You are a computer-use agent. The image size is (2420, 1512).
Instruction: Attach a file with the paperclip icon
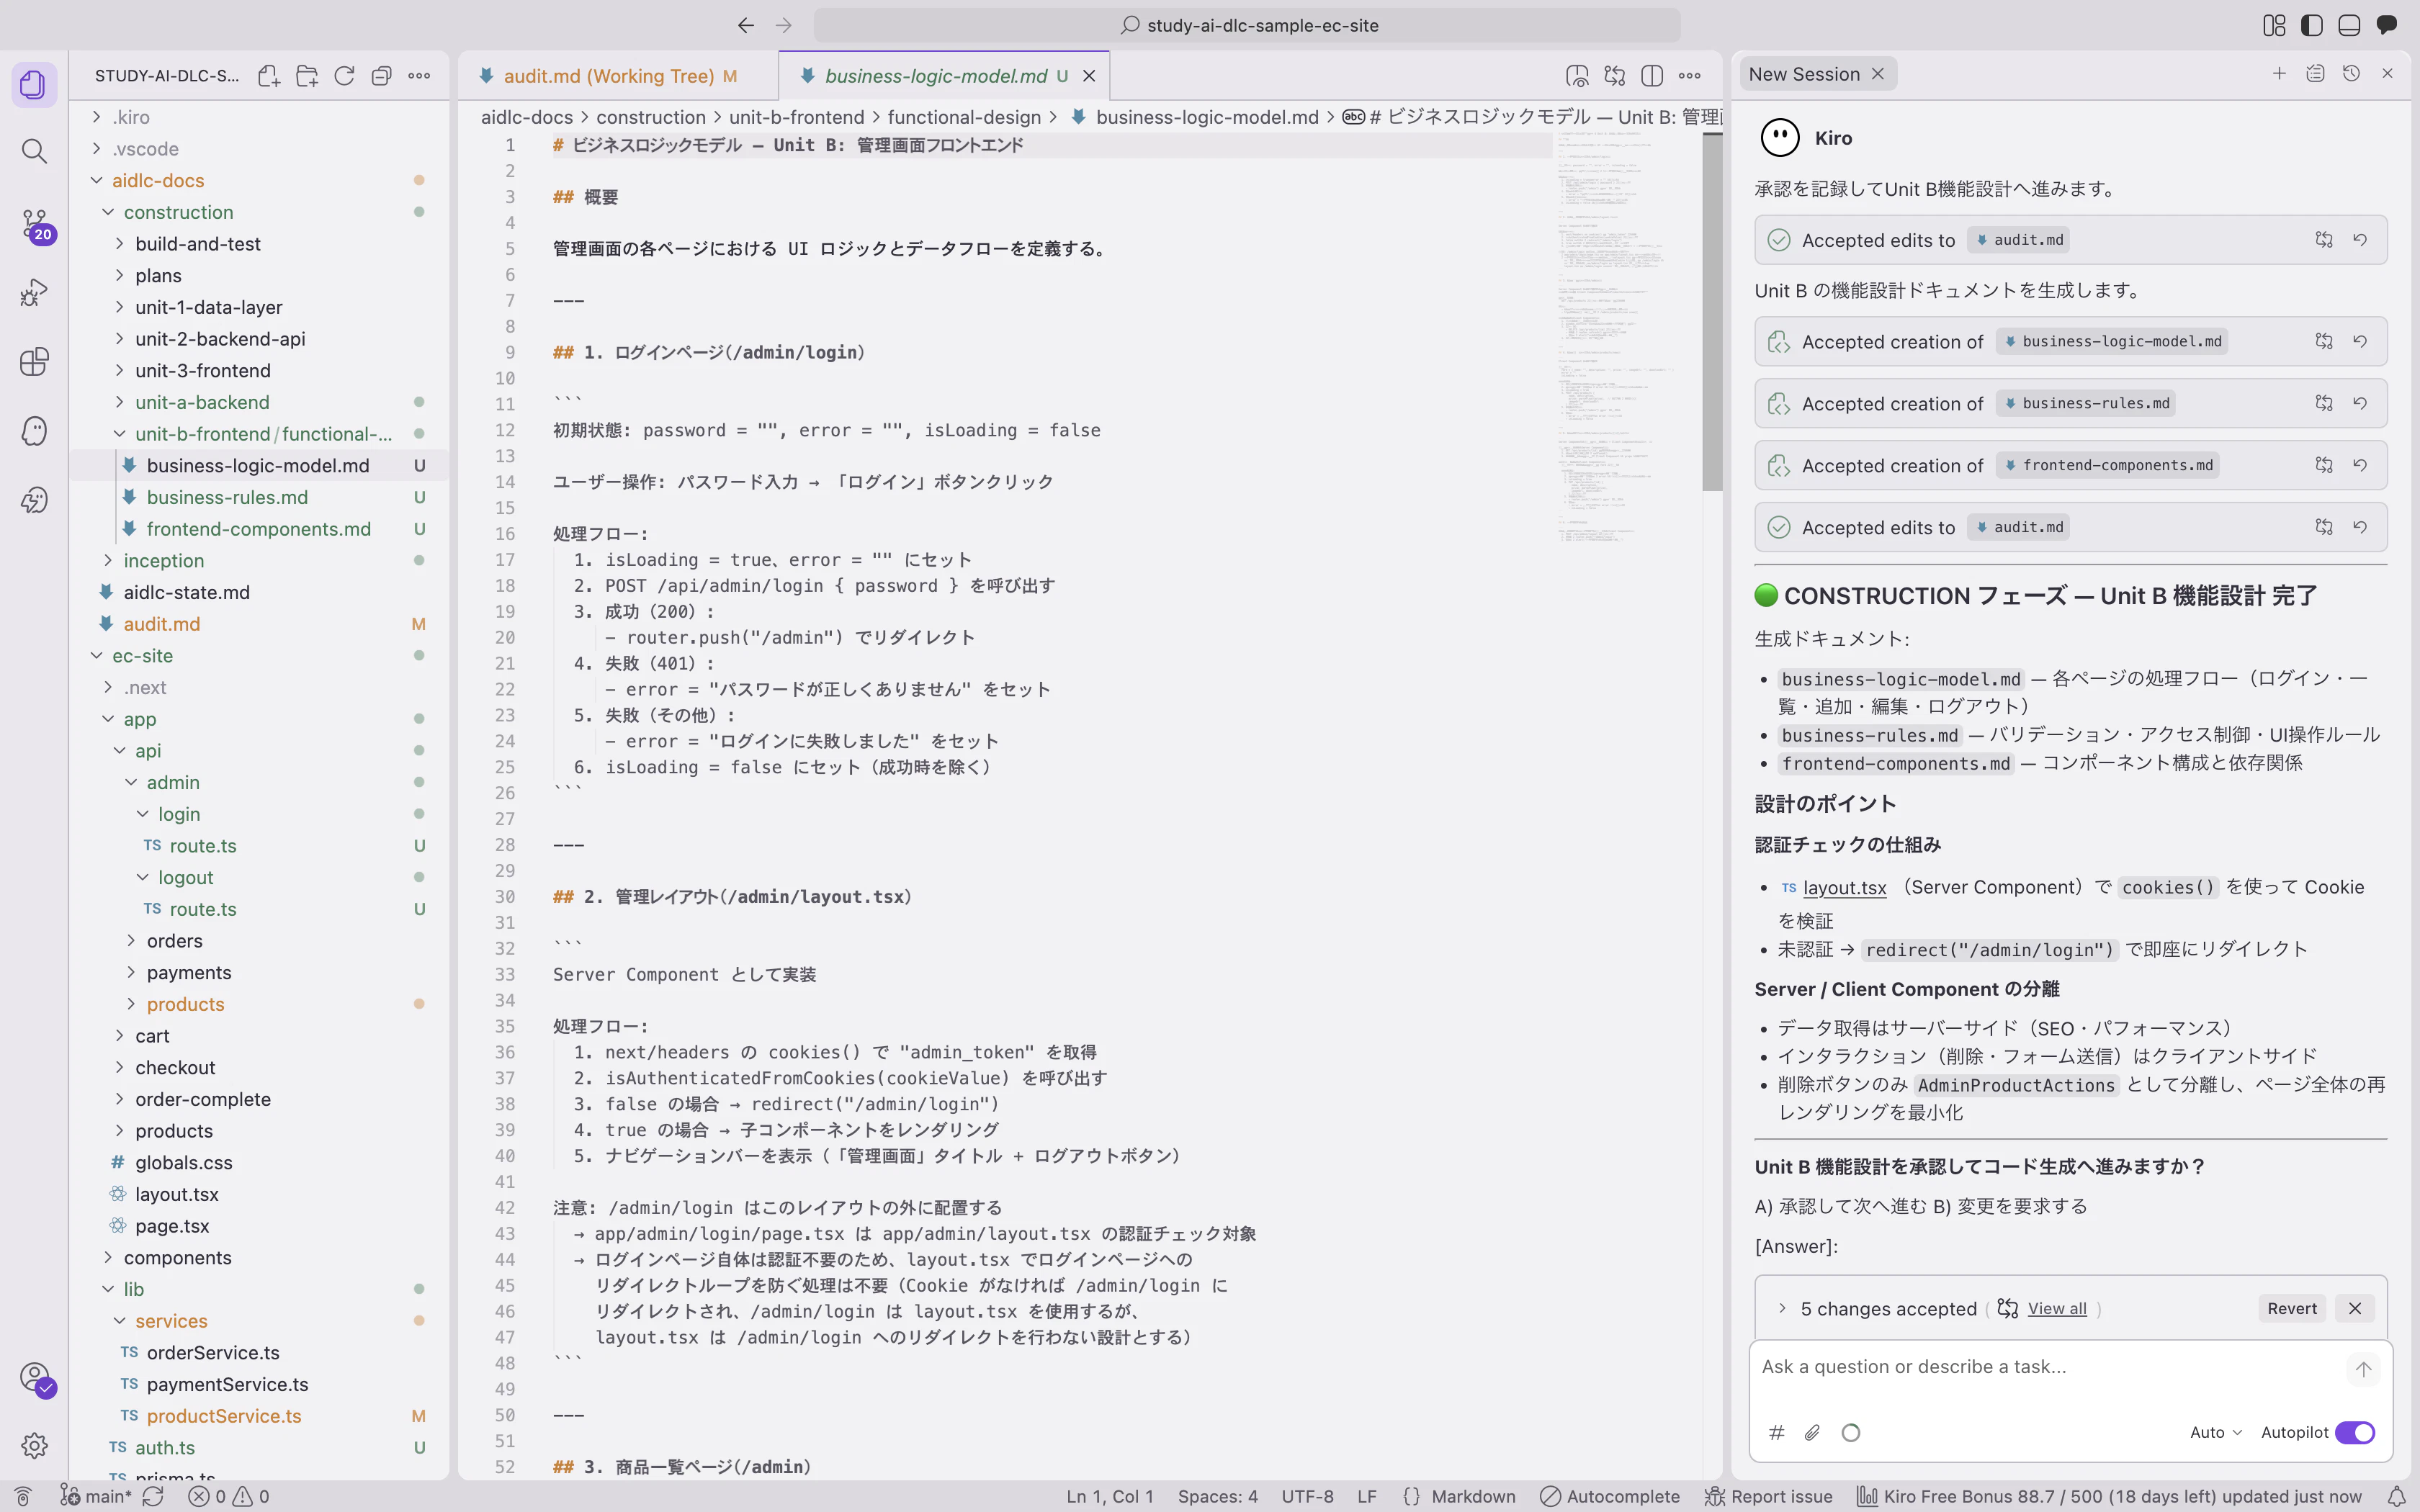(1812, 1432)
